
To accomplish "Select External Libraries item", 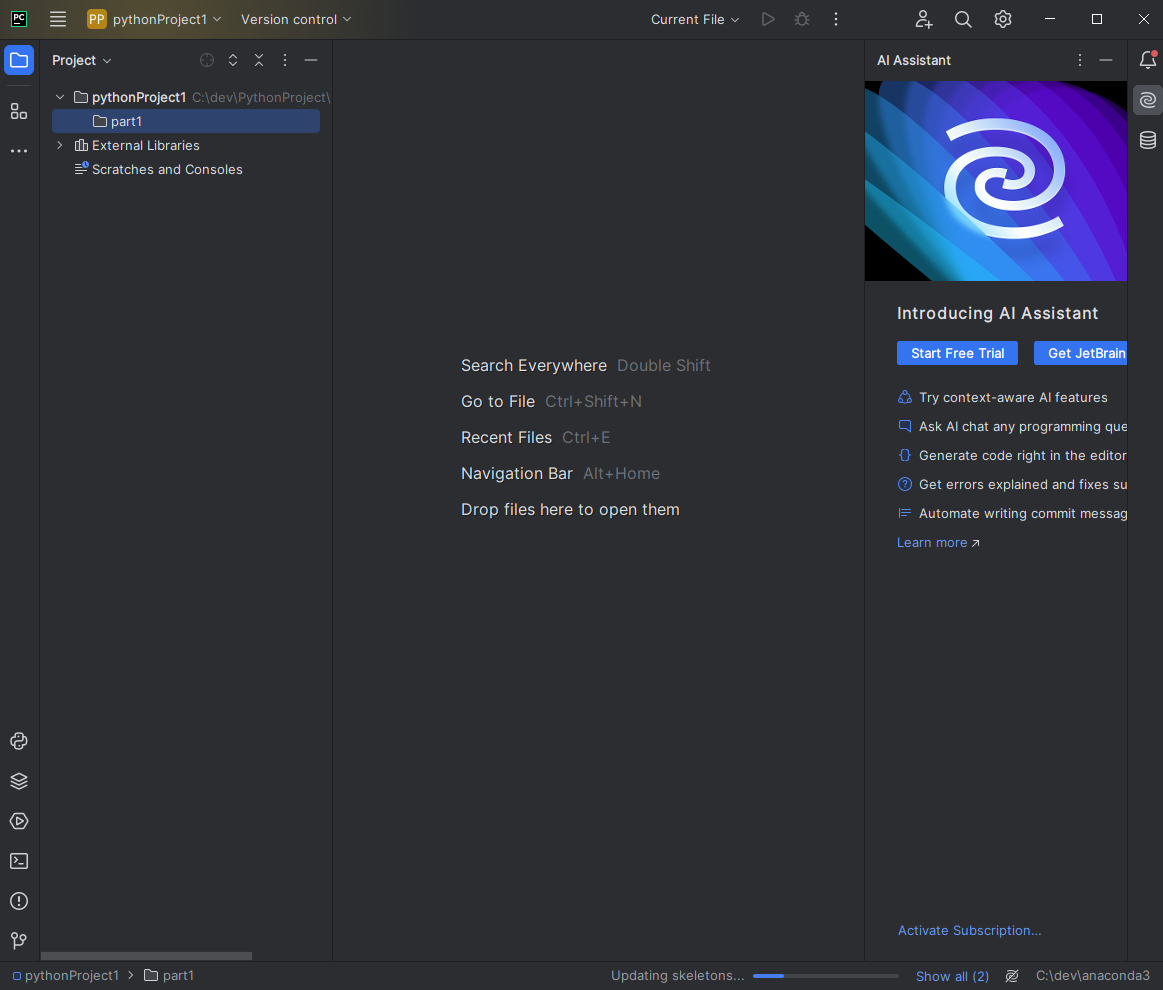I will pos(137,145).
